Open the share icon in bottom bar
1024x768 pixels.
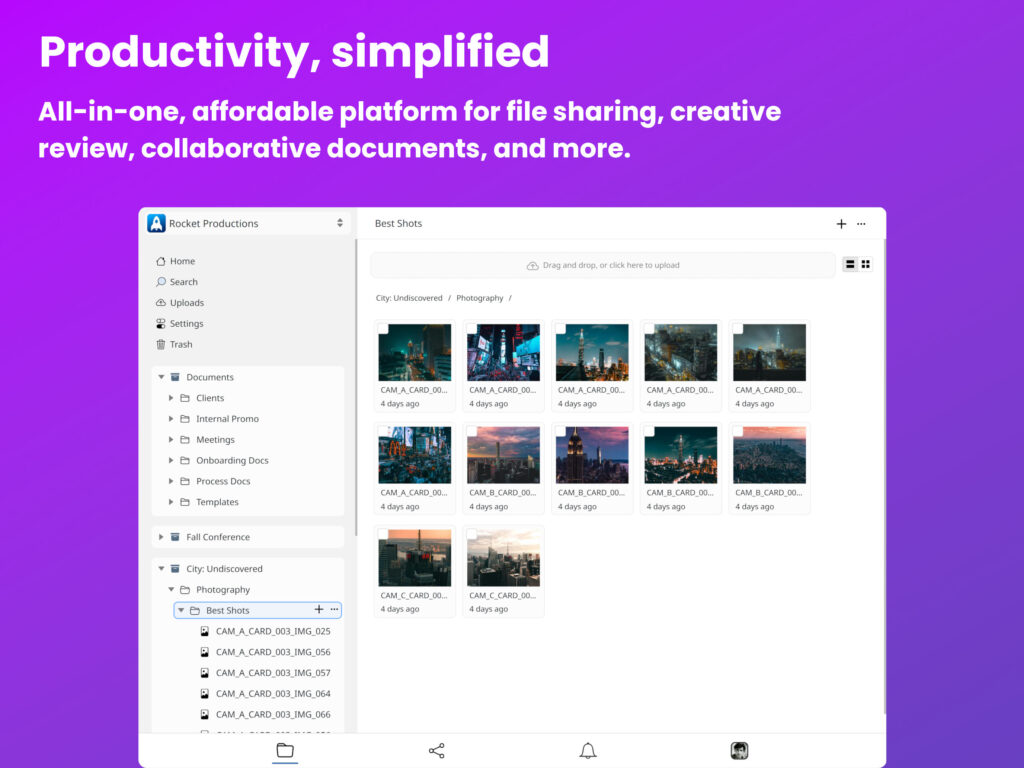[436, 751]
